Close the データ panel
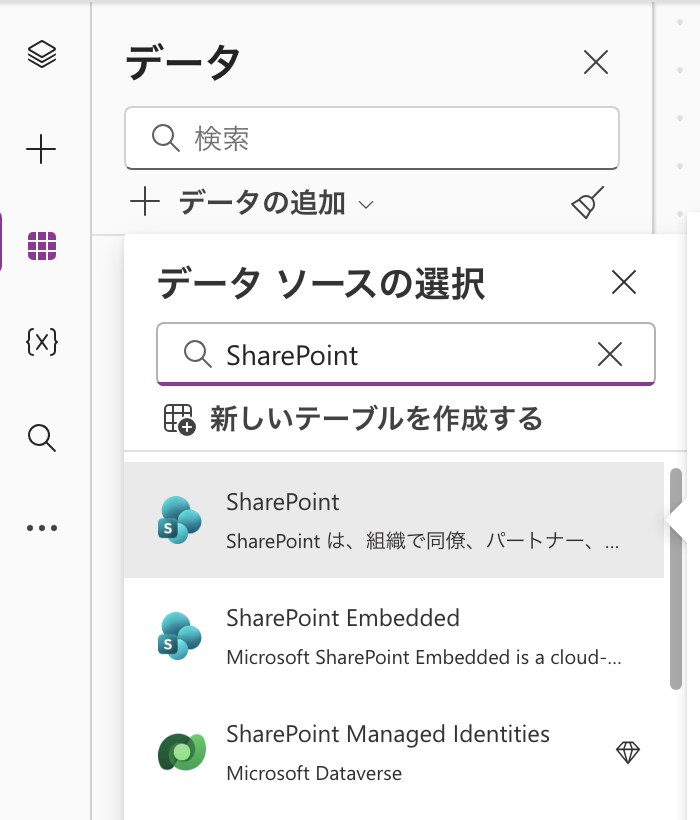 point(595,63)
